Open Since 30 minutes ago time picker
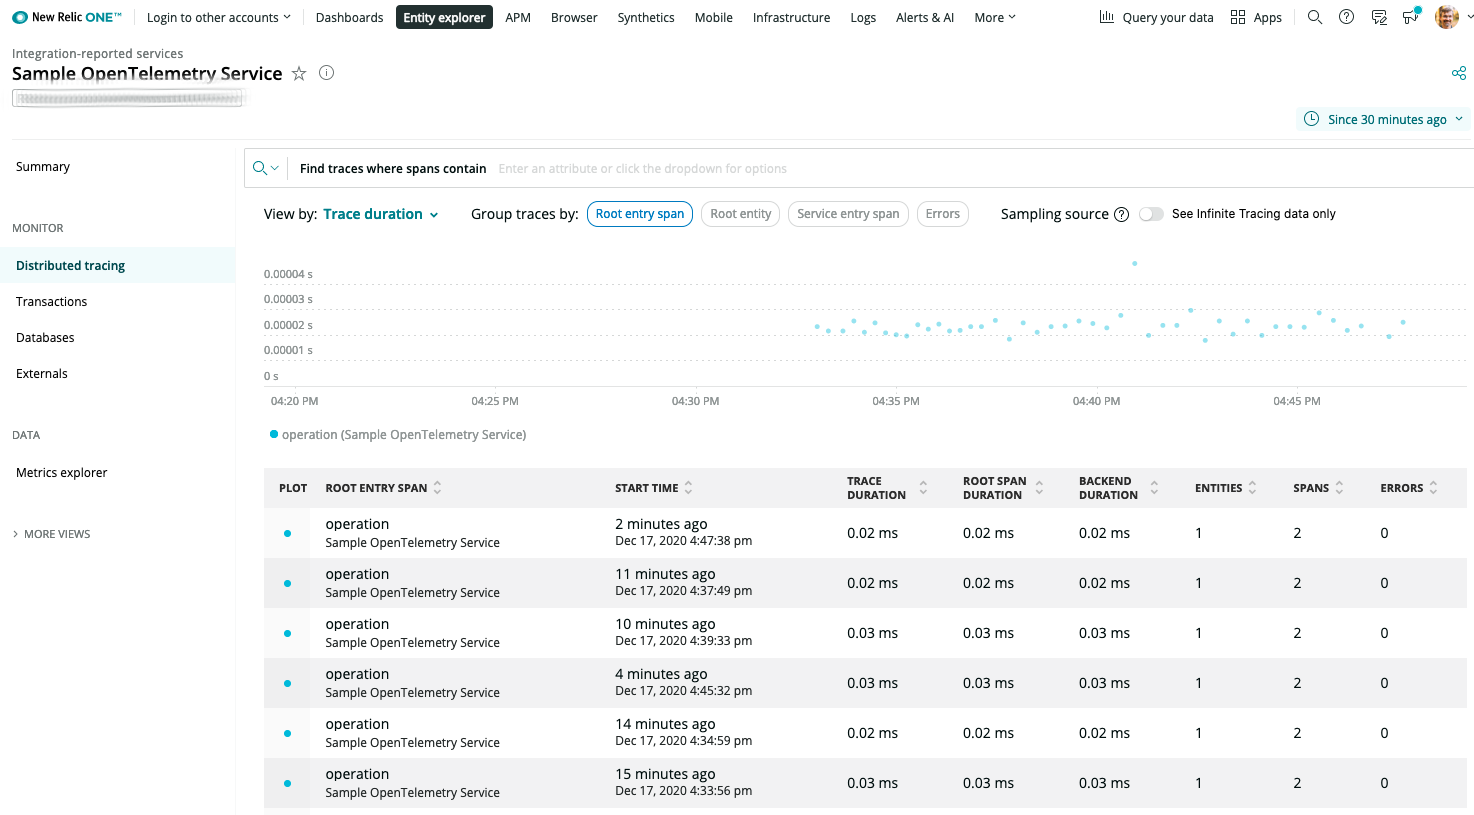Viewport: 1474px width, 815px height. click(1384, 119)
